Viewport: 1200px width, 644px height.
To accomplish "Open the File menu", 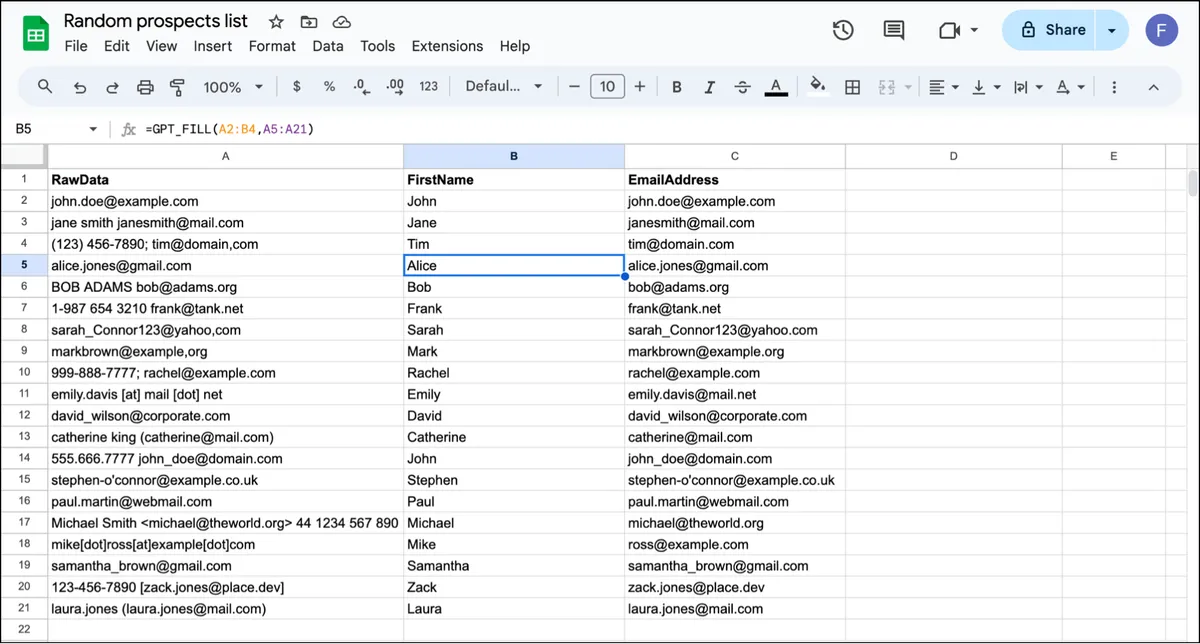I will pos(76,46).
